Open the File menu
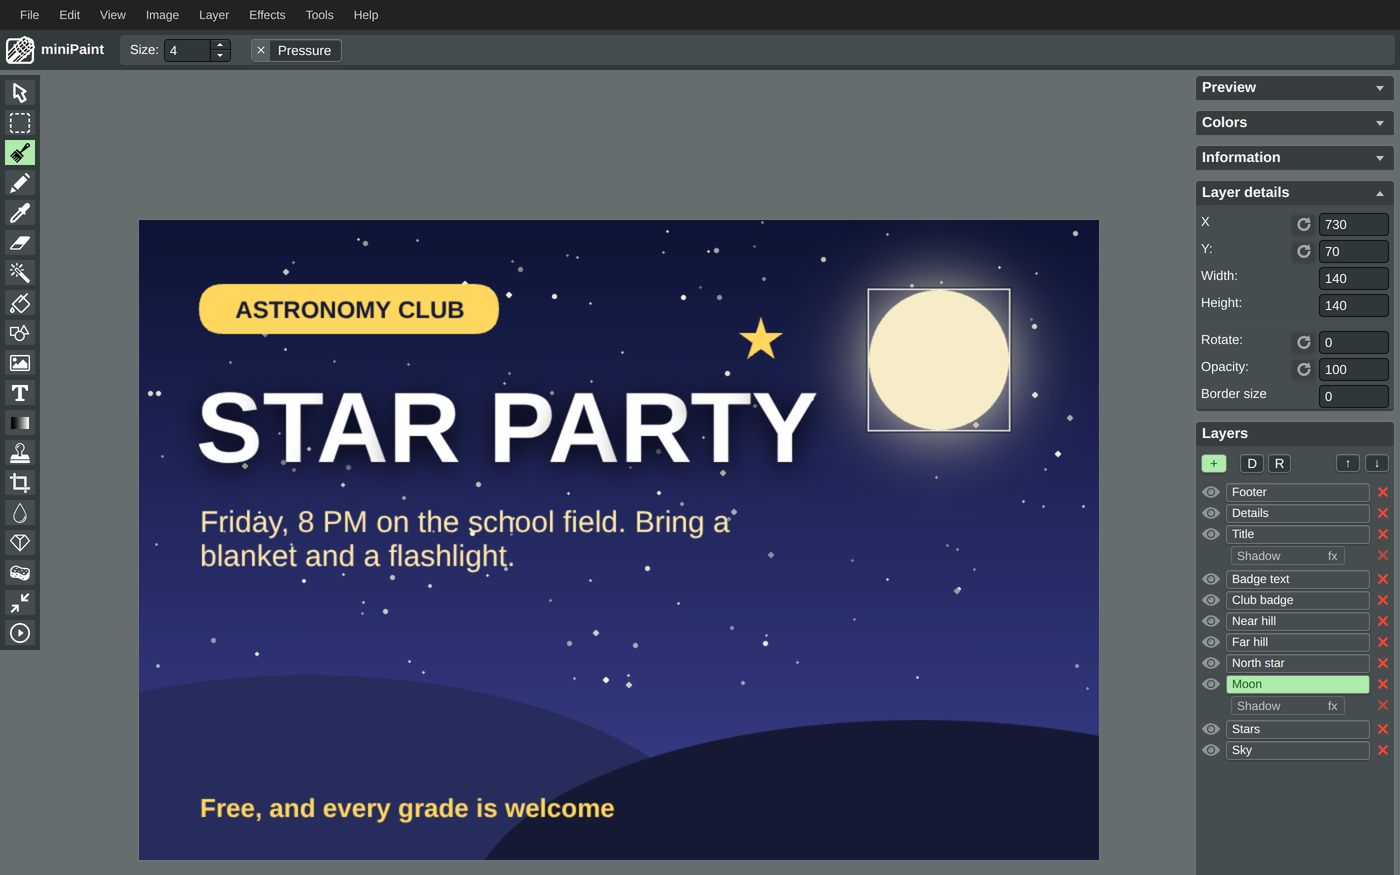Screen dimensions: 1400x875 point(30,15)
